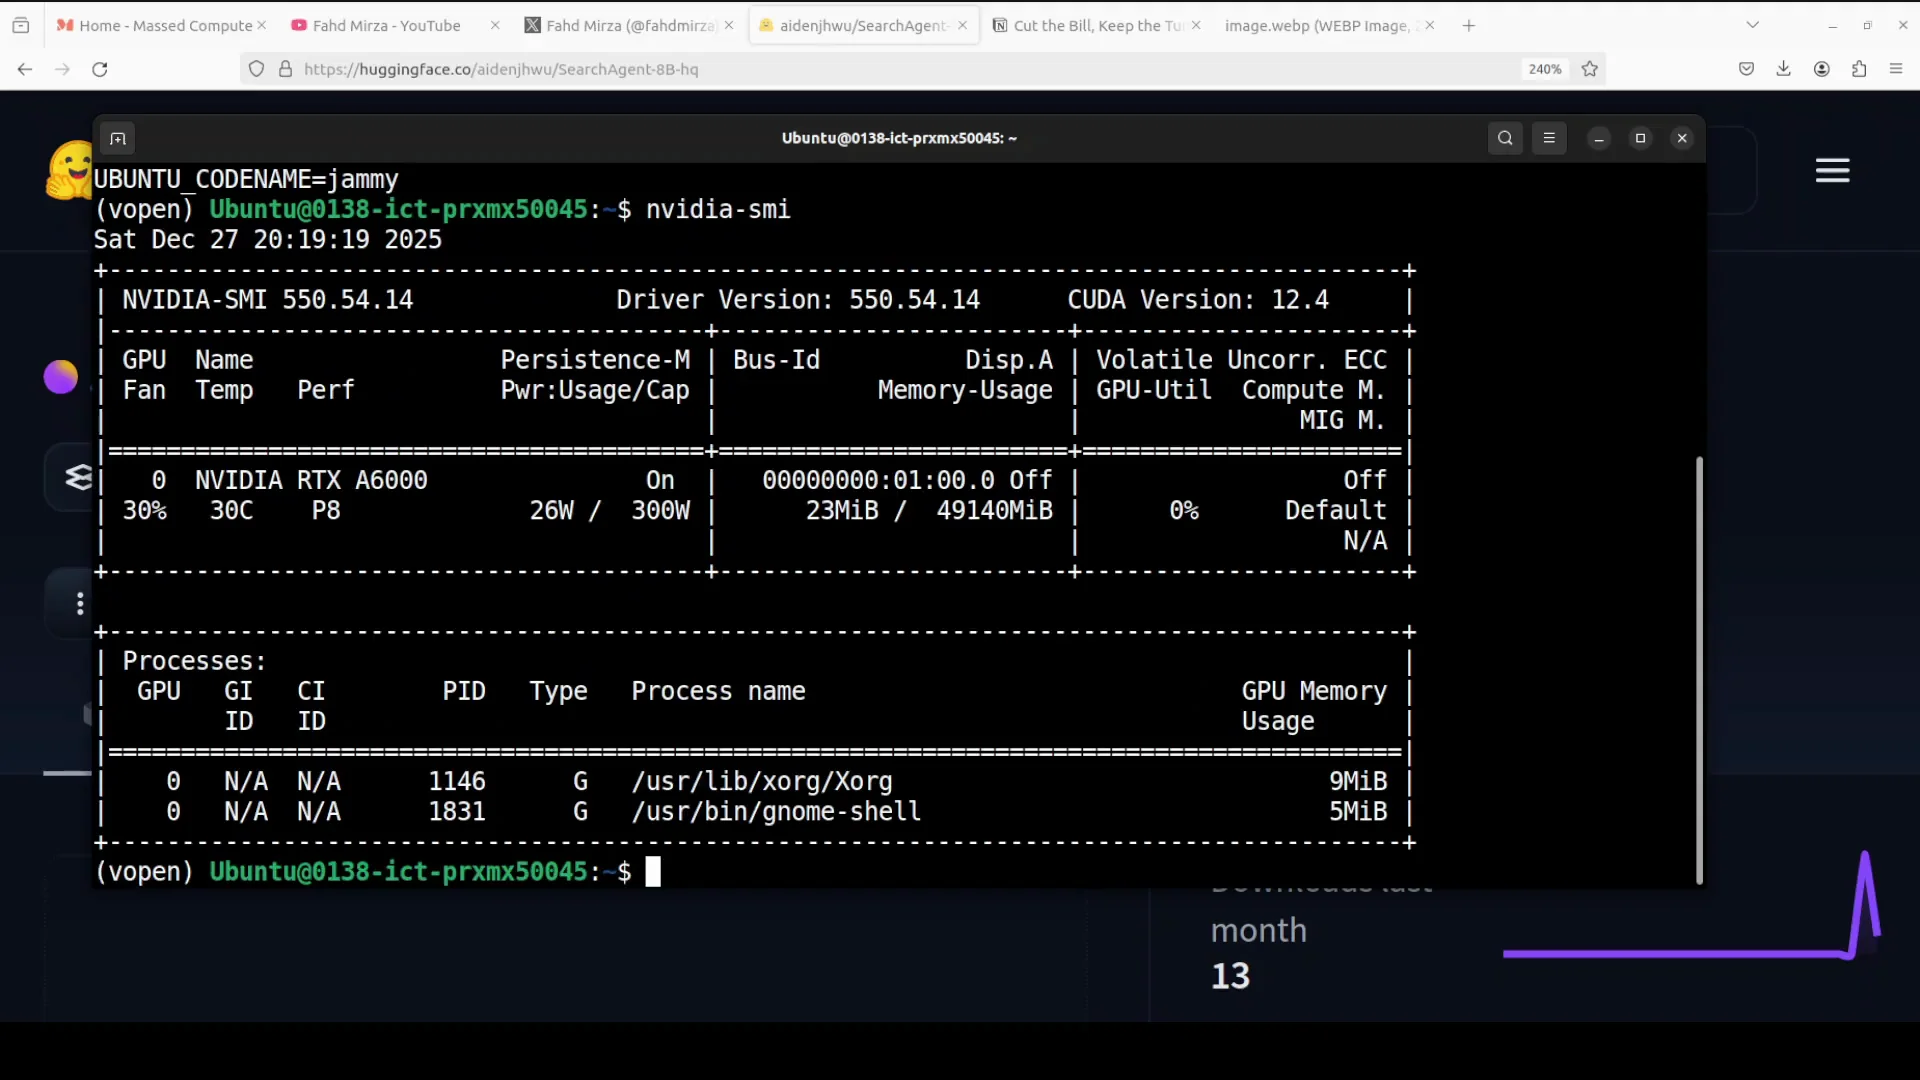1920x1080 pixels.
Task: Open a new browser tab
Action: [x=1468, y=26]
